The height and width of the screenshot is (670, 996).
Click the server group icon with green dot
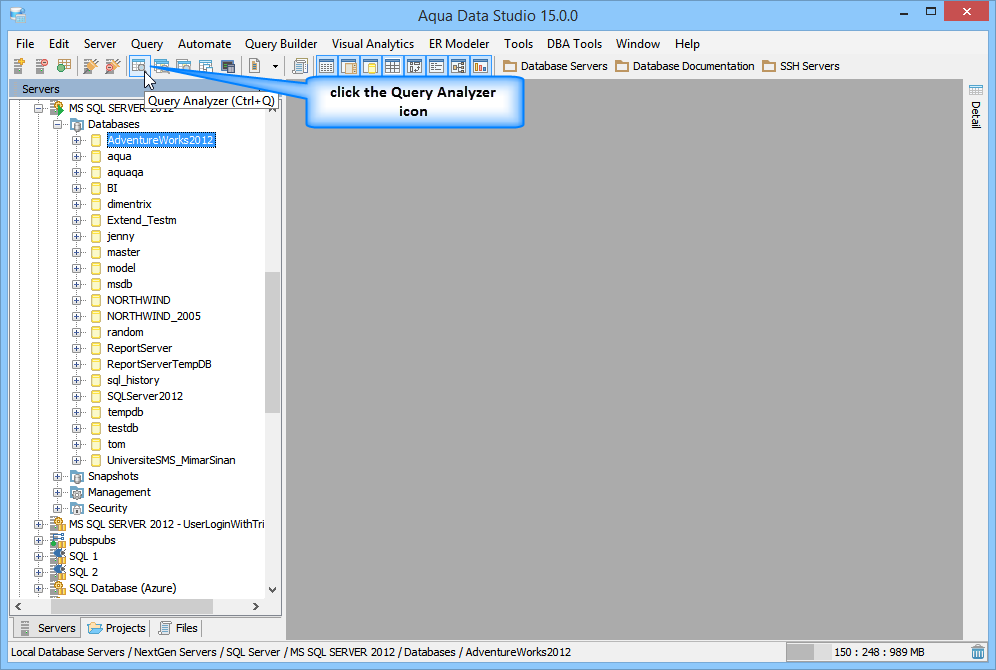(x=64, y=65)
